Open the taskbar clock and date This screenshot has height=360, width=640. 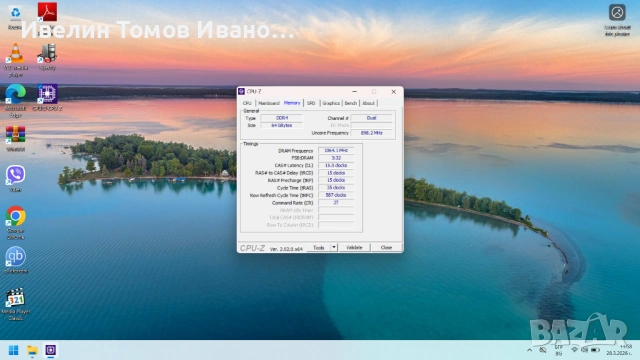[619, 350]
